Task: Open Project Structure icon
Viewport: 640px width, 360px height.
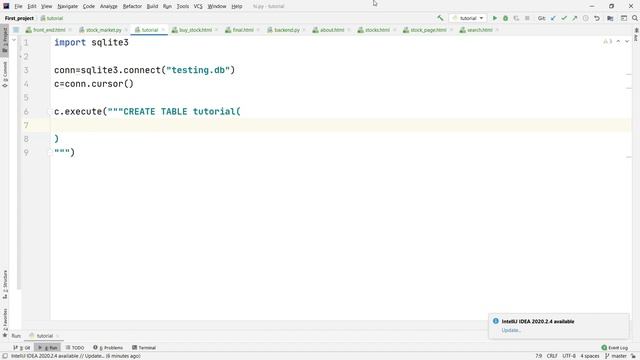Action: [x=610, y=18]
